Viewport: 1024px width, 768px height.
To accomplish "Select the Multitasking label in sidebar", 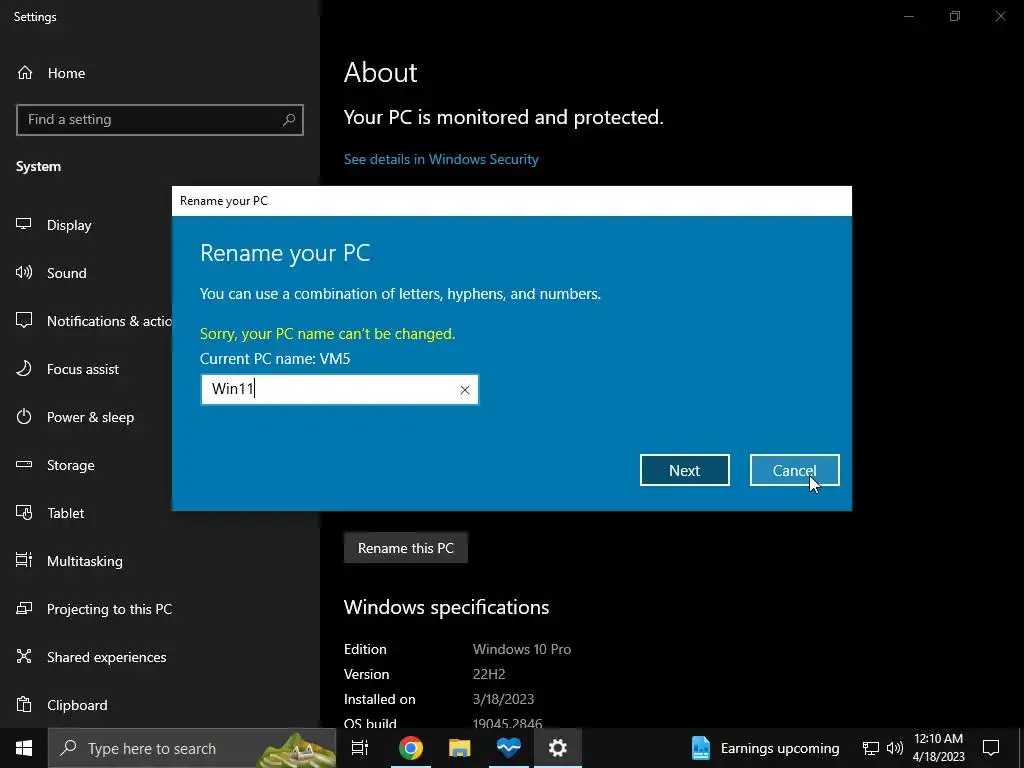I will [x=85, y=561].
